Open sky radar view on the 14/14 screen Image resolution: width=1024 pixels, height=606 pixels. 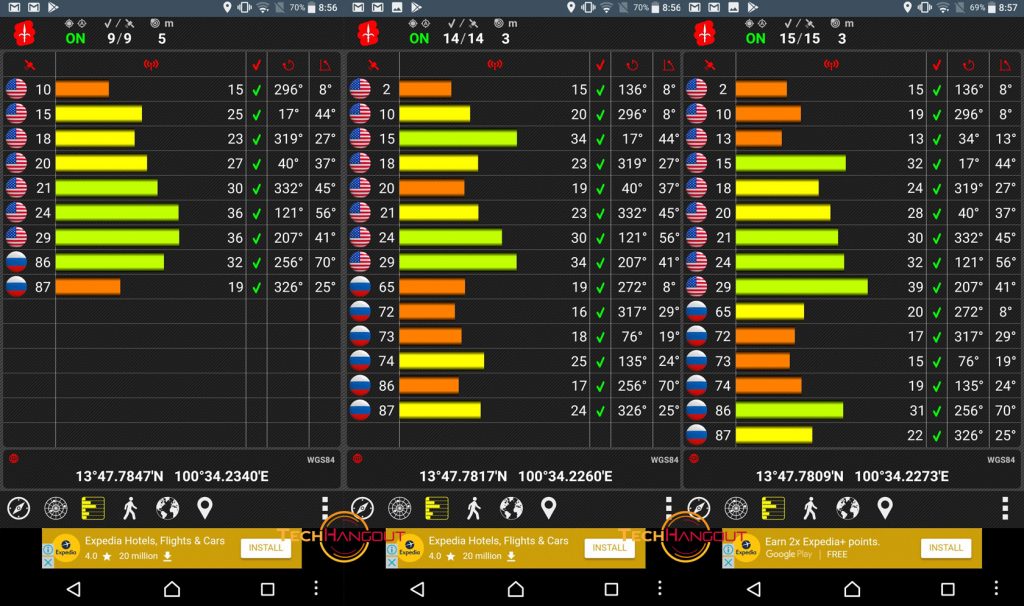[399, 508]
